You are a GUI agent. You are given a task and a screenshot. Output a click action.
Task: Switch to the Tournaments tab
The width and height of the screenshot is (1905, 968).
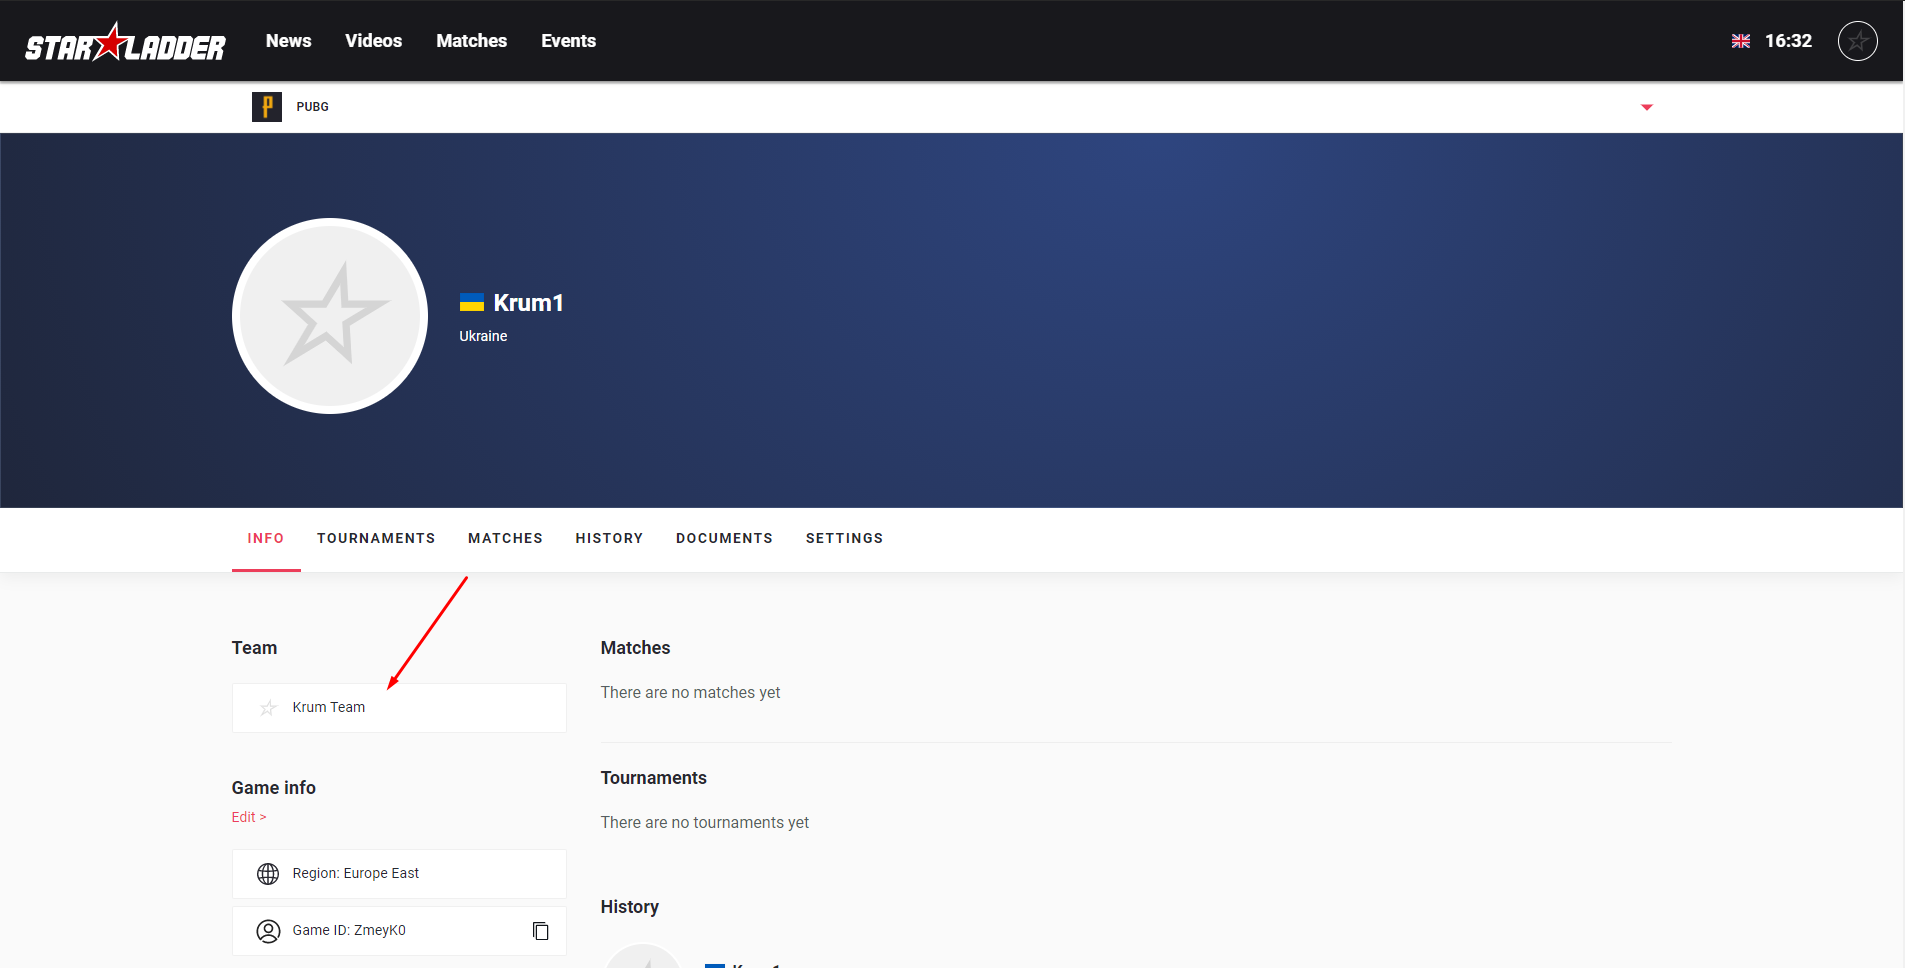(376, 538)
